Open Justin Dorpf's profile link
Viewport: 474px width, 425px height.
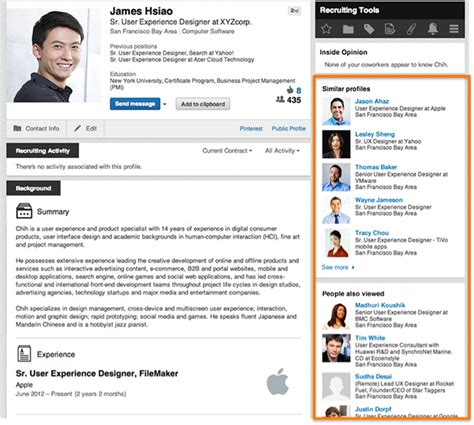tap(373, 409)
